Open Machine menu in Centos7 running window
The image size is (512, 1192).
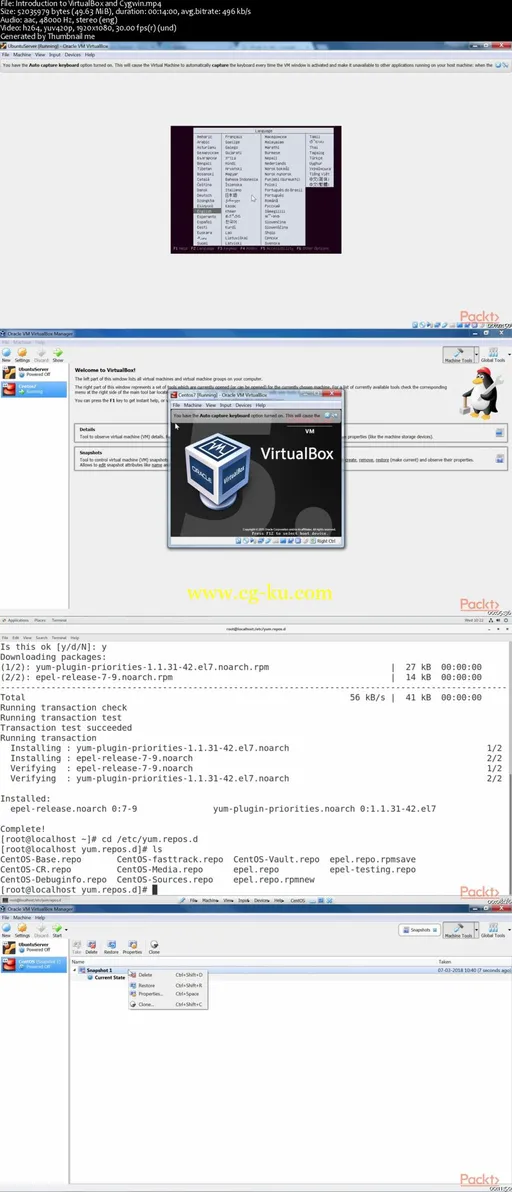click(x=192, y=405)
